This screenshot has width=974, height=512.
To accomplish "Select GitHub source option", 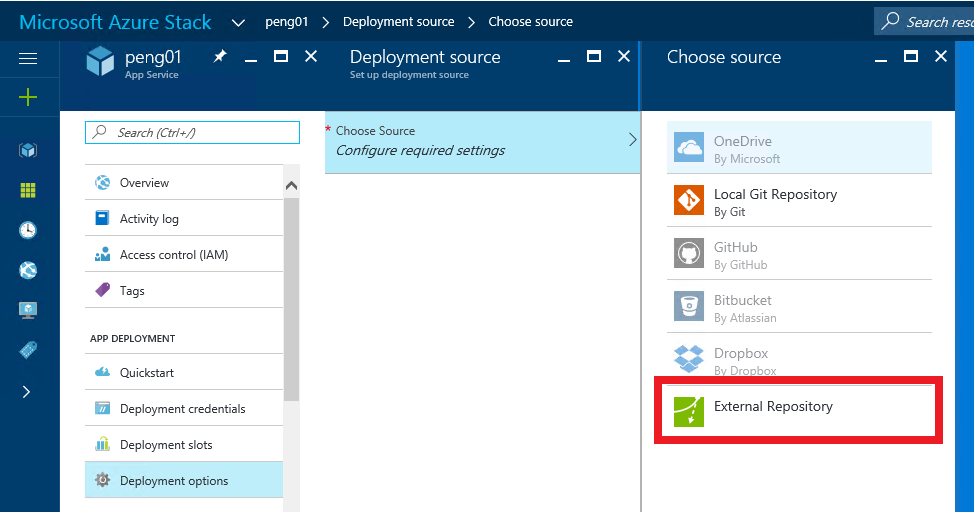I will [799, 254].
